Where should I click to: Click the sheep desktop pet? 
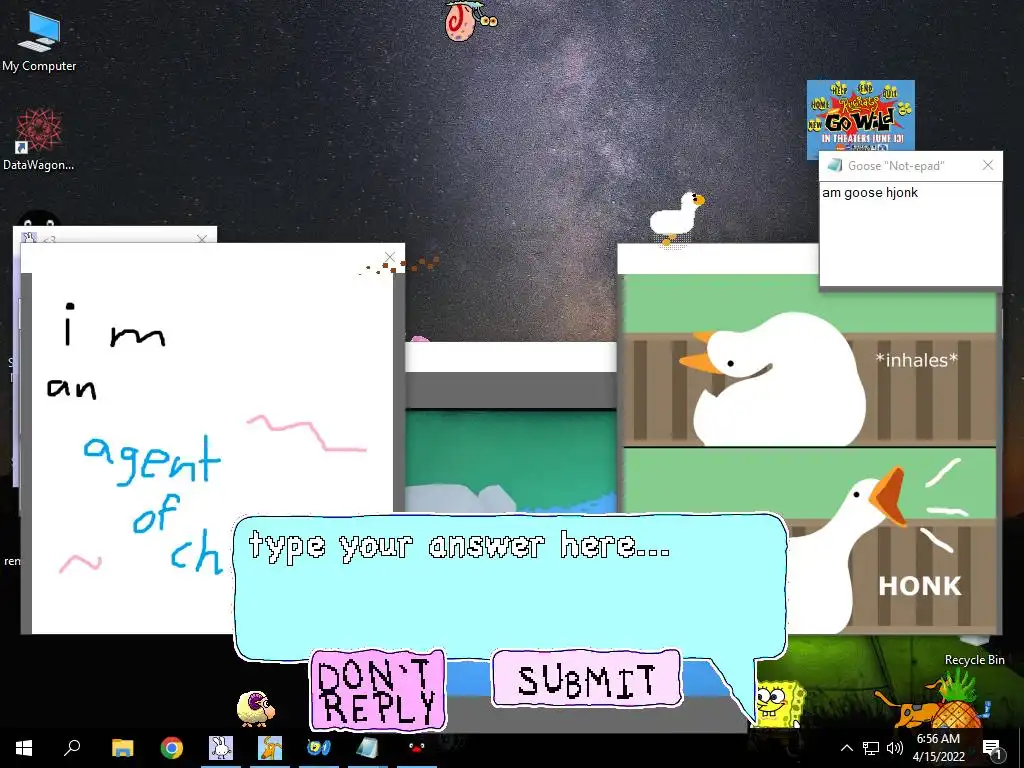click(x=255, y=709)
